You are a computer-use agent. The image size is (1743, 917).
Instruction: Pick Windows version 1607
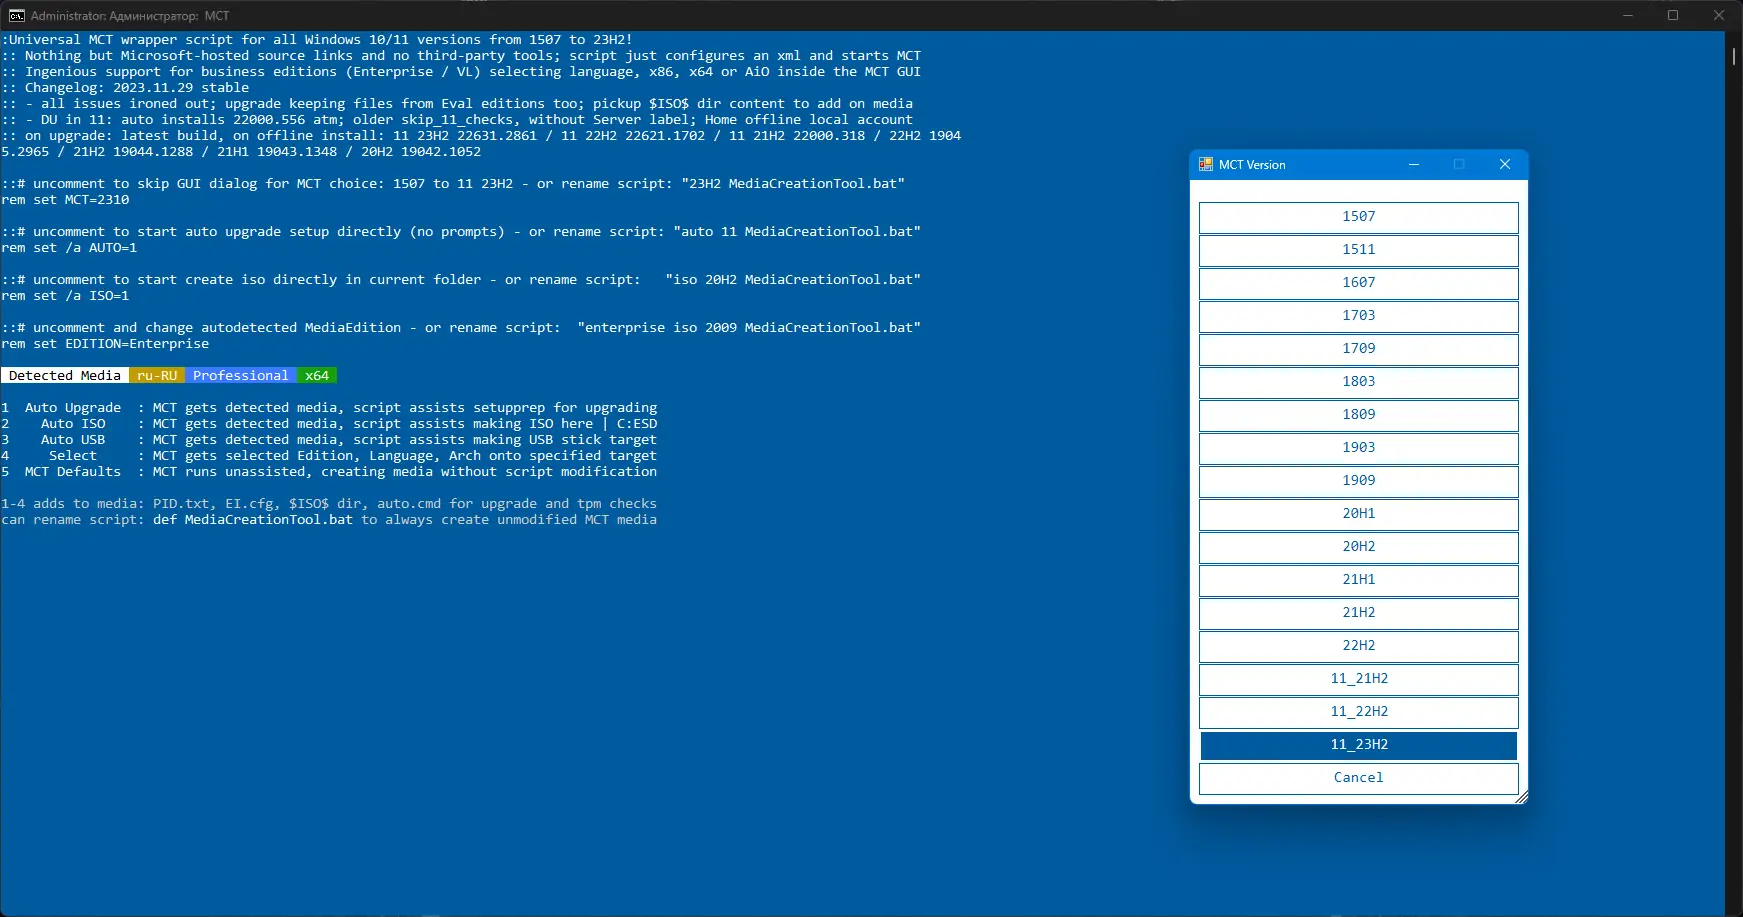click(x=1359, y=283)
